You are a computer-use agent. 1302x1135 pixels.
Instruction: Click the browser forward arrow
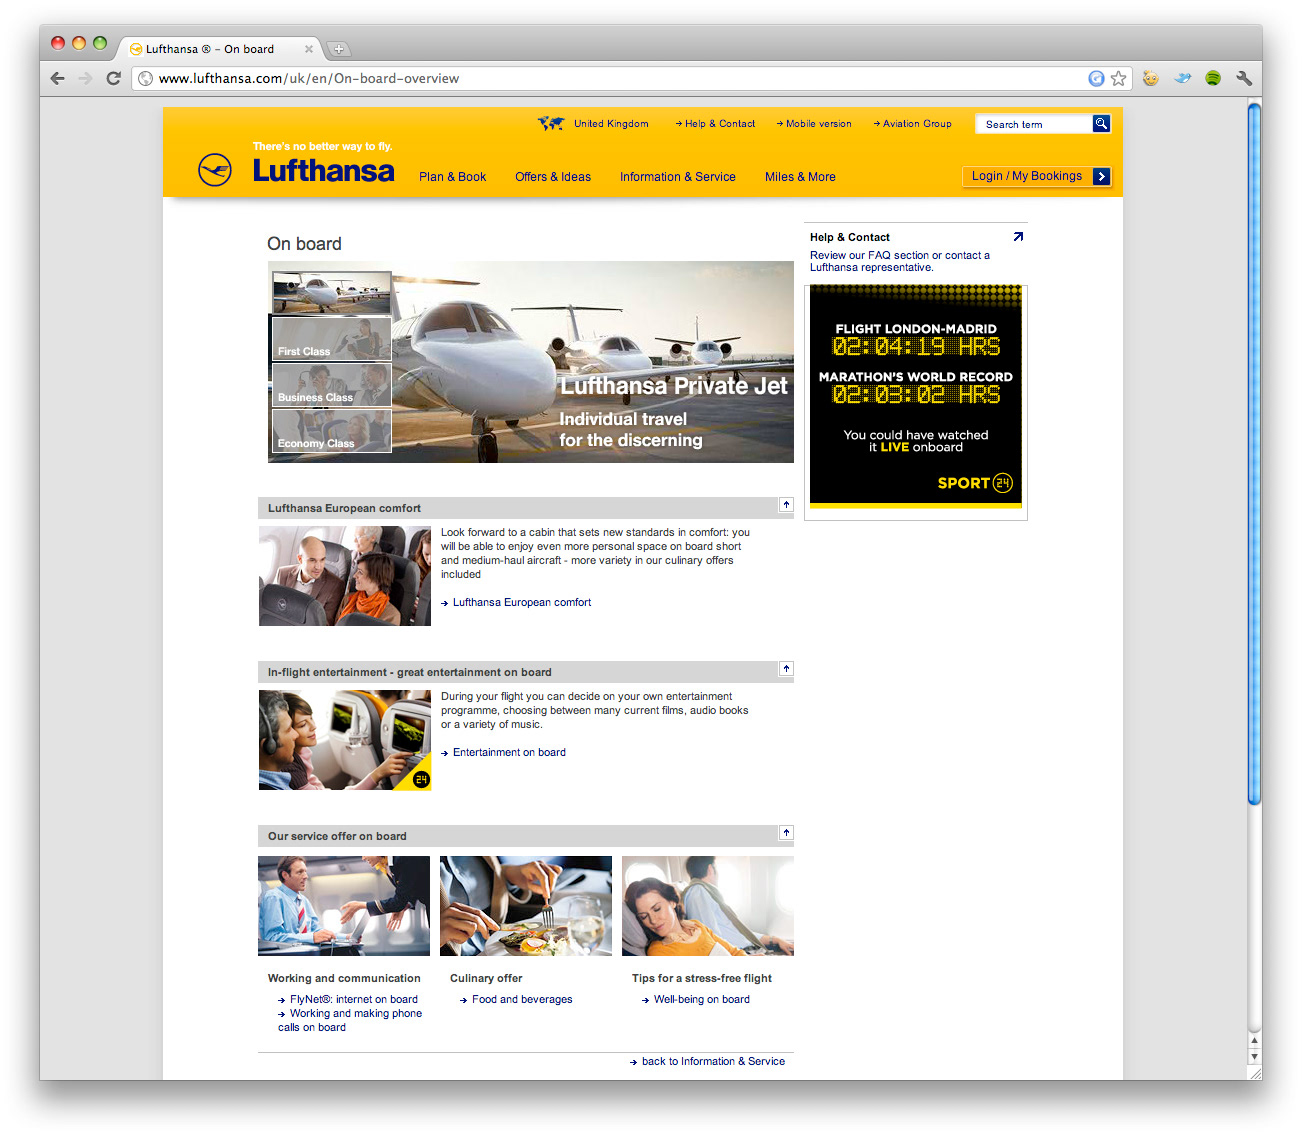(x=85, y=78)
